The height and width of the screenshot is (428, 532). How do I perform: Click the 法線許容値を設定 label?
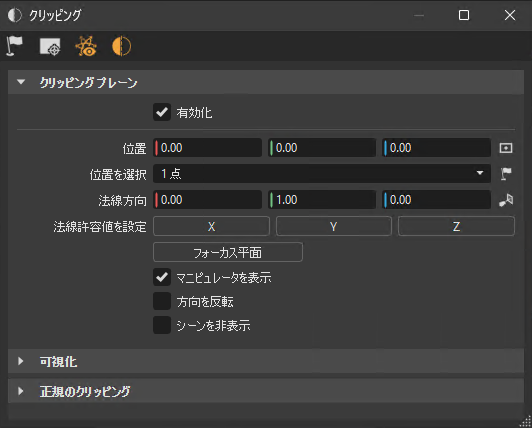click(x=100, y=227)
